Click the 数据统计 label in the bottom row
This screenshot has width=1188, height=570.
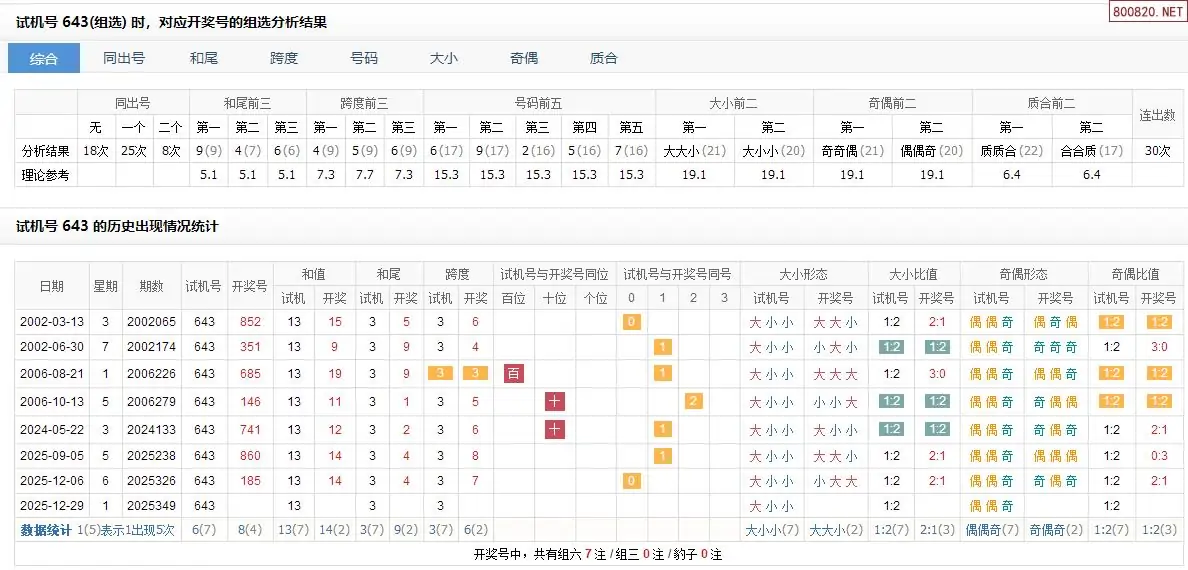46,531
